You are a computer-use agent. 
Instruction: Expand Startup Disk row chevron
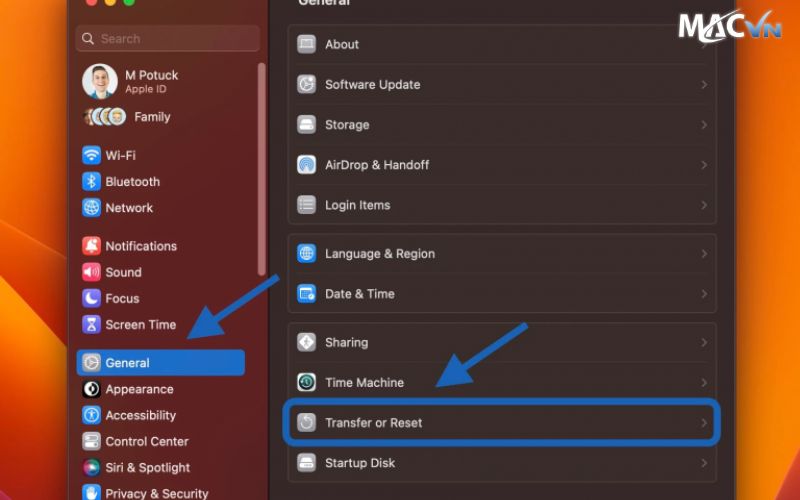click(x=704, y=463)
